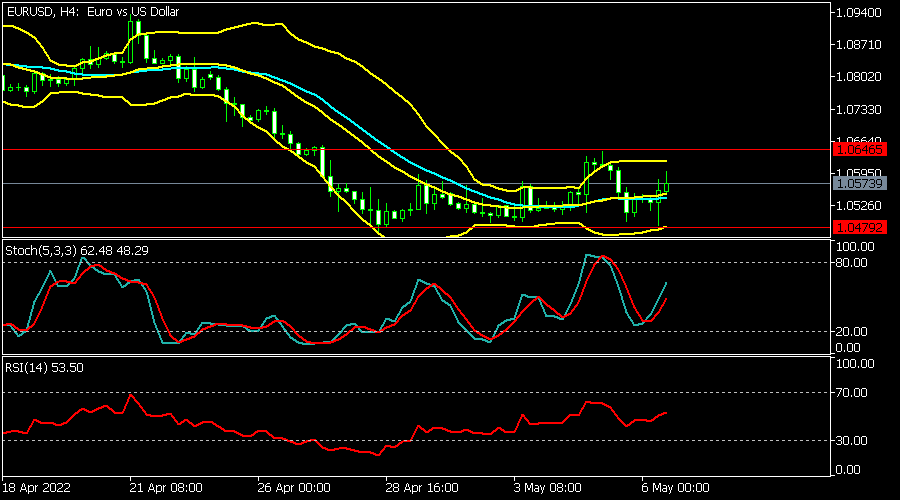
Task: Click the current price label 1.05739
Action: 859,184
